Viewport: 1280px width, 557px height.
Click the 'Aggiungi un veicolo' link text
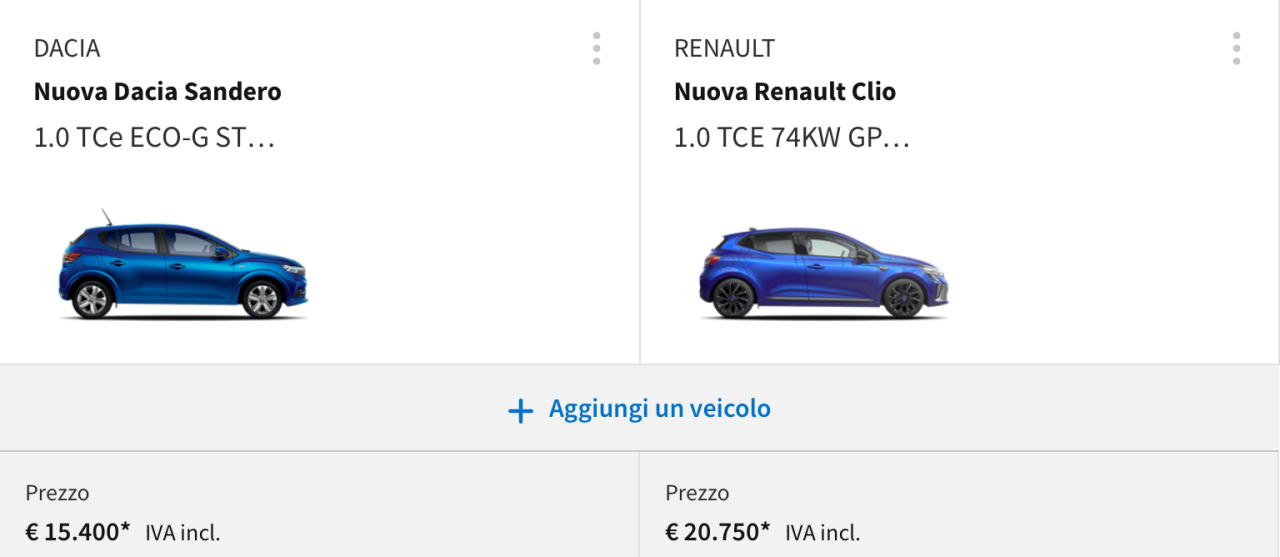pos(659,409)
